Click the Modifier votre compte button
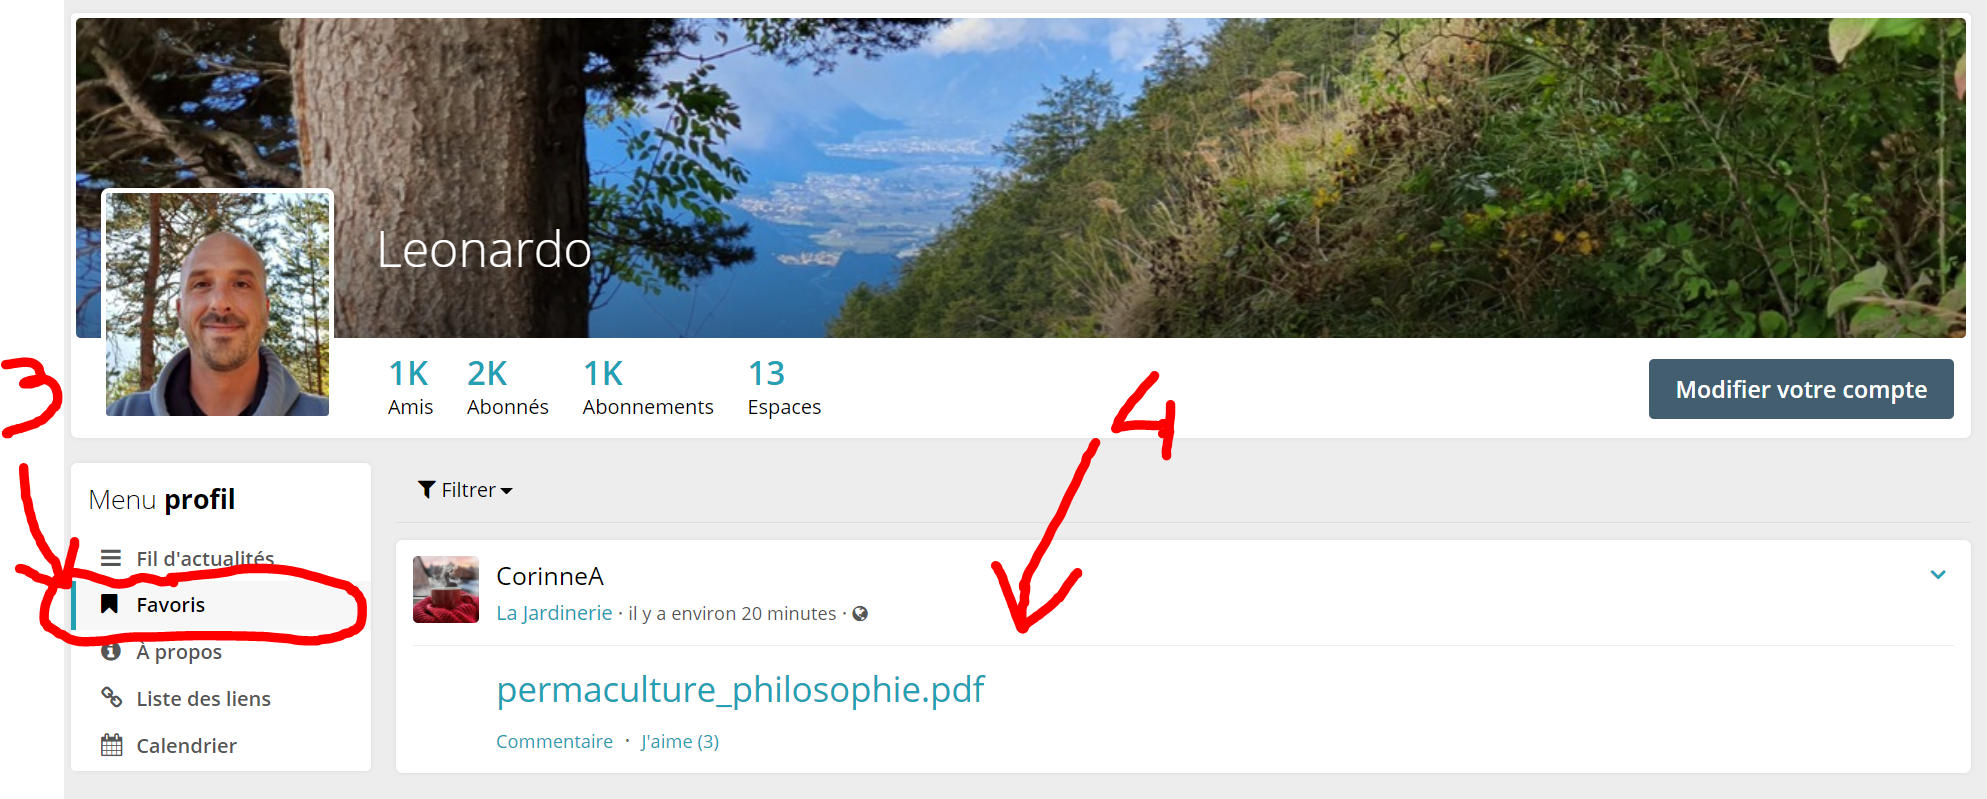This screenshot has width=1987, height=799. tap(1800, 389)
